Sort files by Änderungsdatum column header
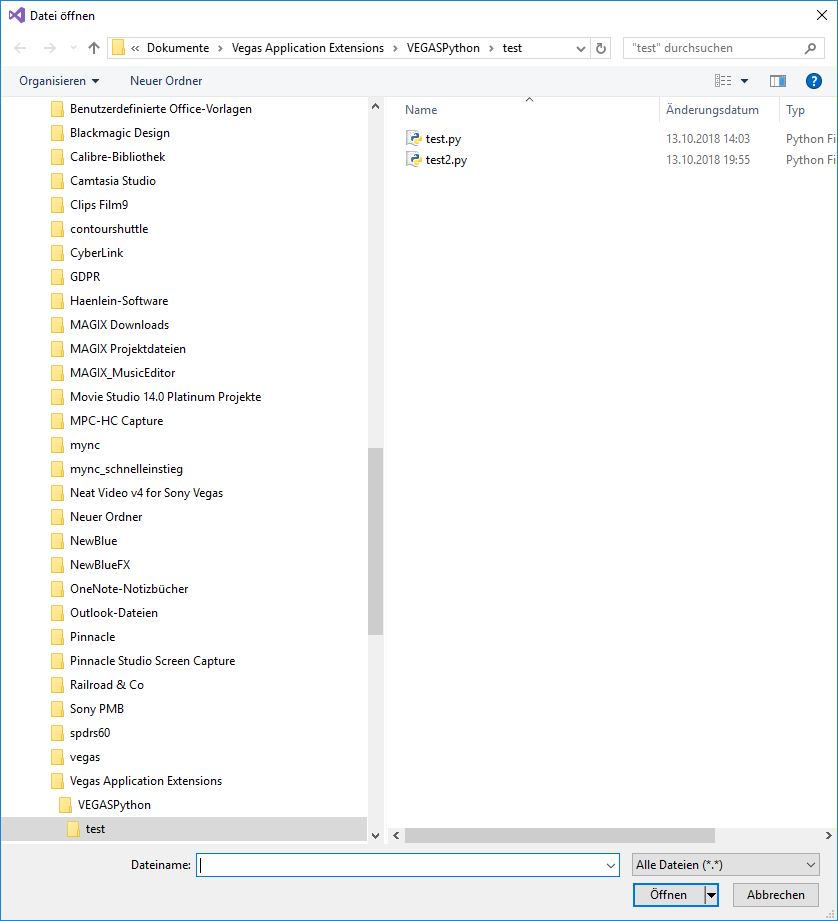The width and height of the screenshot is (838, 921). [712, 110]
